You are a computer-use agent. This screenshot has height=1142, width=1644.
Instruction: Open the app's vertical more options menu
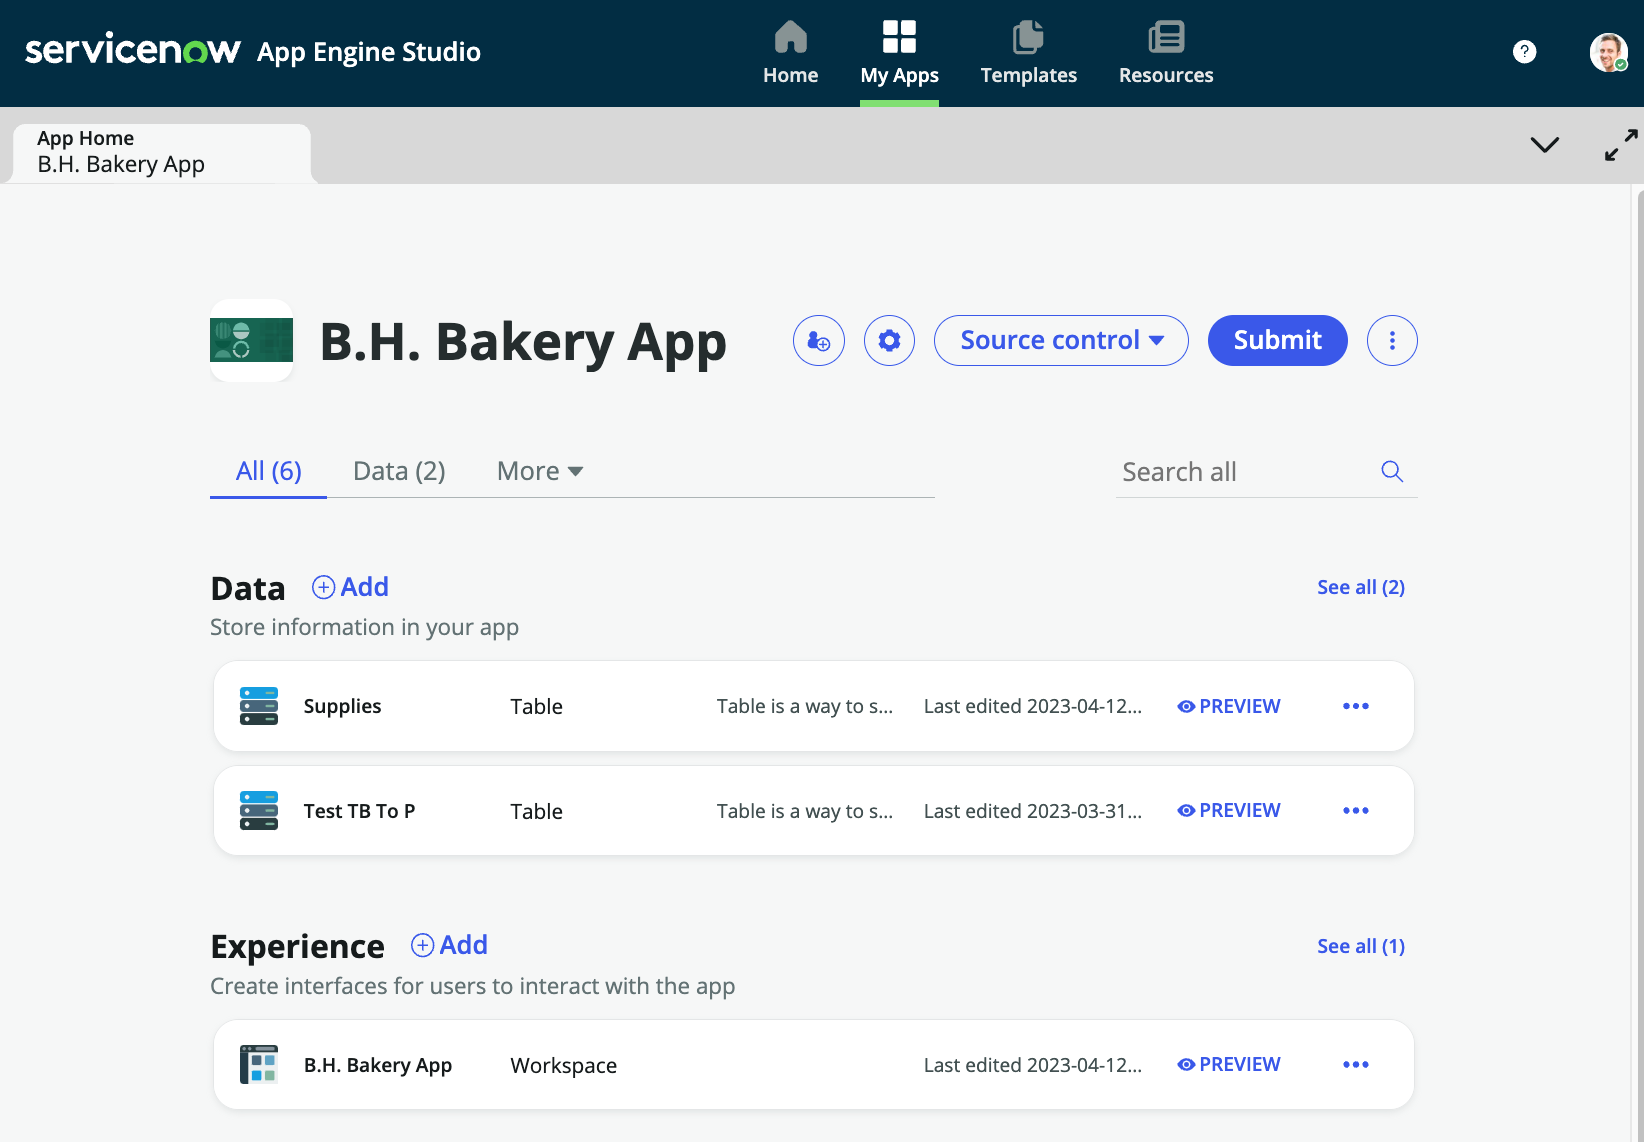coord(1392,341)
